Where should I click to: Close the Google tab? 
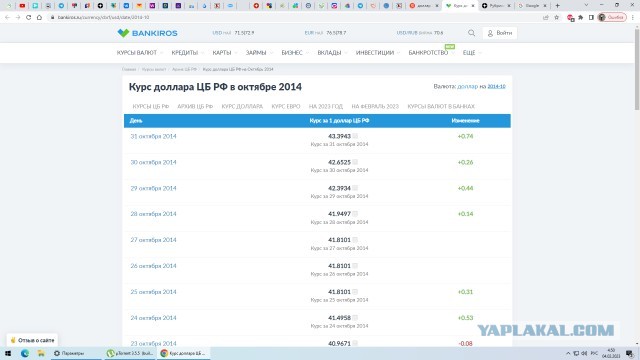tap(544, 6)
